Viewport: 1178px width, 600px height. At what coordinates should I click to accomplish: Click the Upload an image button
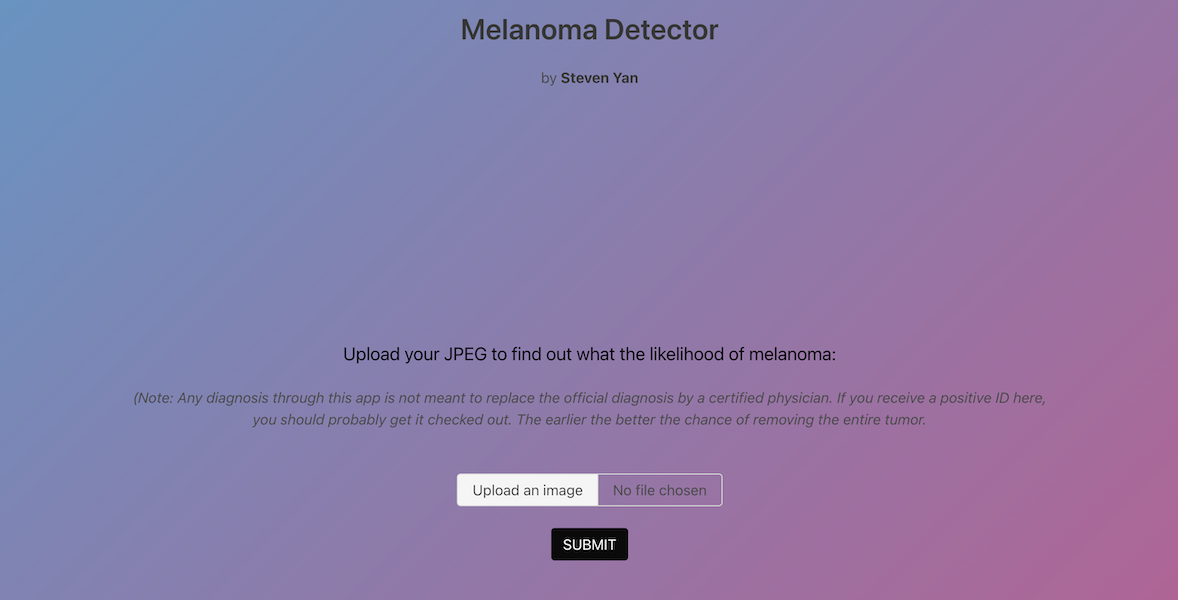[x=527, y=490]
